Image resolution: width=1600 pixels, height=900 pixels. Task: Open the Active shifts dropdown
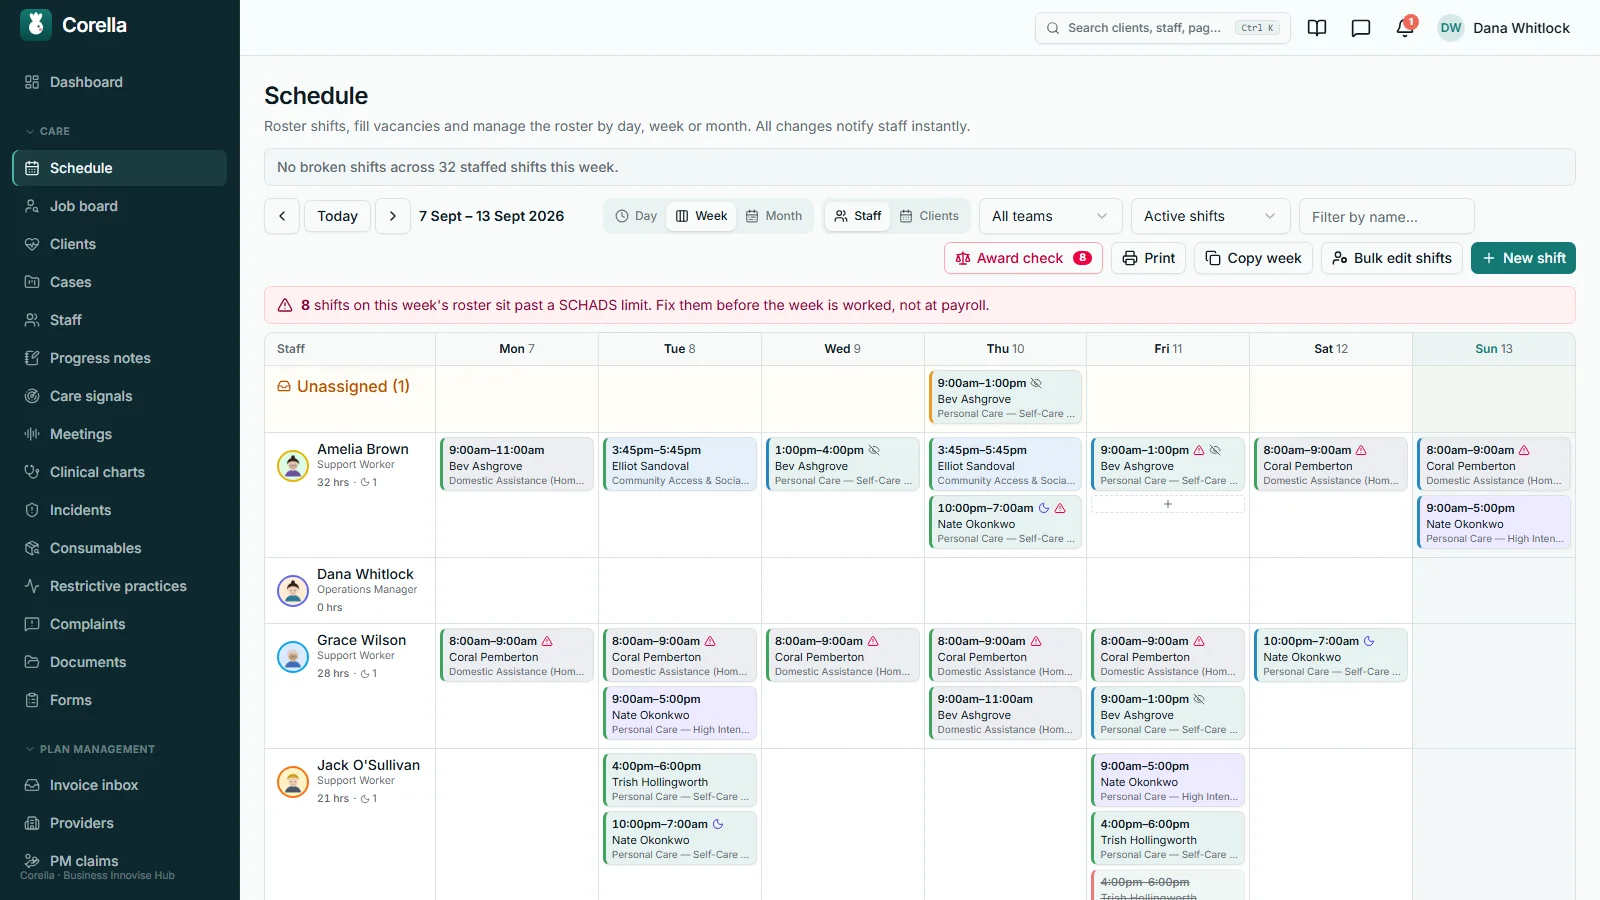point(1211,216)
